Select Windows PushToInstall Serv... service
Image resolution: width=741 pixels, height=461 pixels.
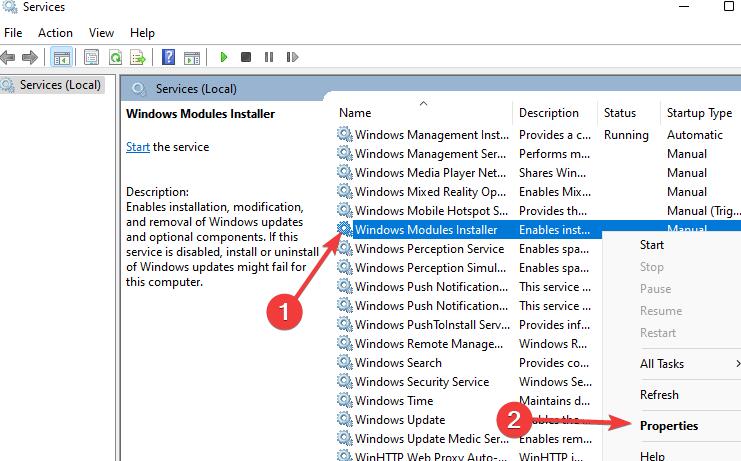click(432, 324)
